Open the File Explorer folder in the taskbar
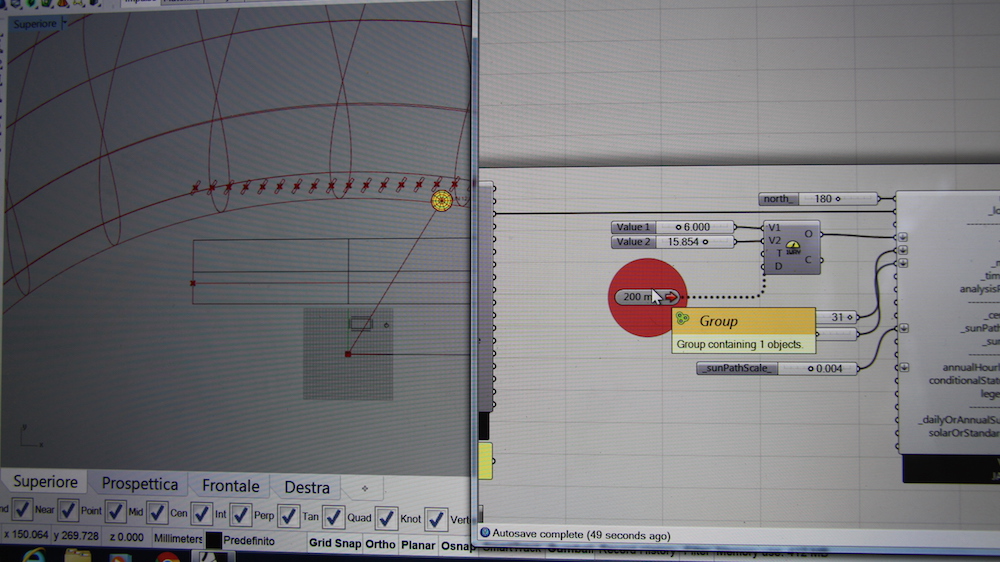1000x562 pixels. point(78,556)
